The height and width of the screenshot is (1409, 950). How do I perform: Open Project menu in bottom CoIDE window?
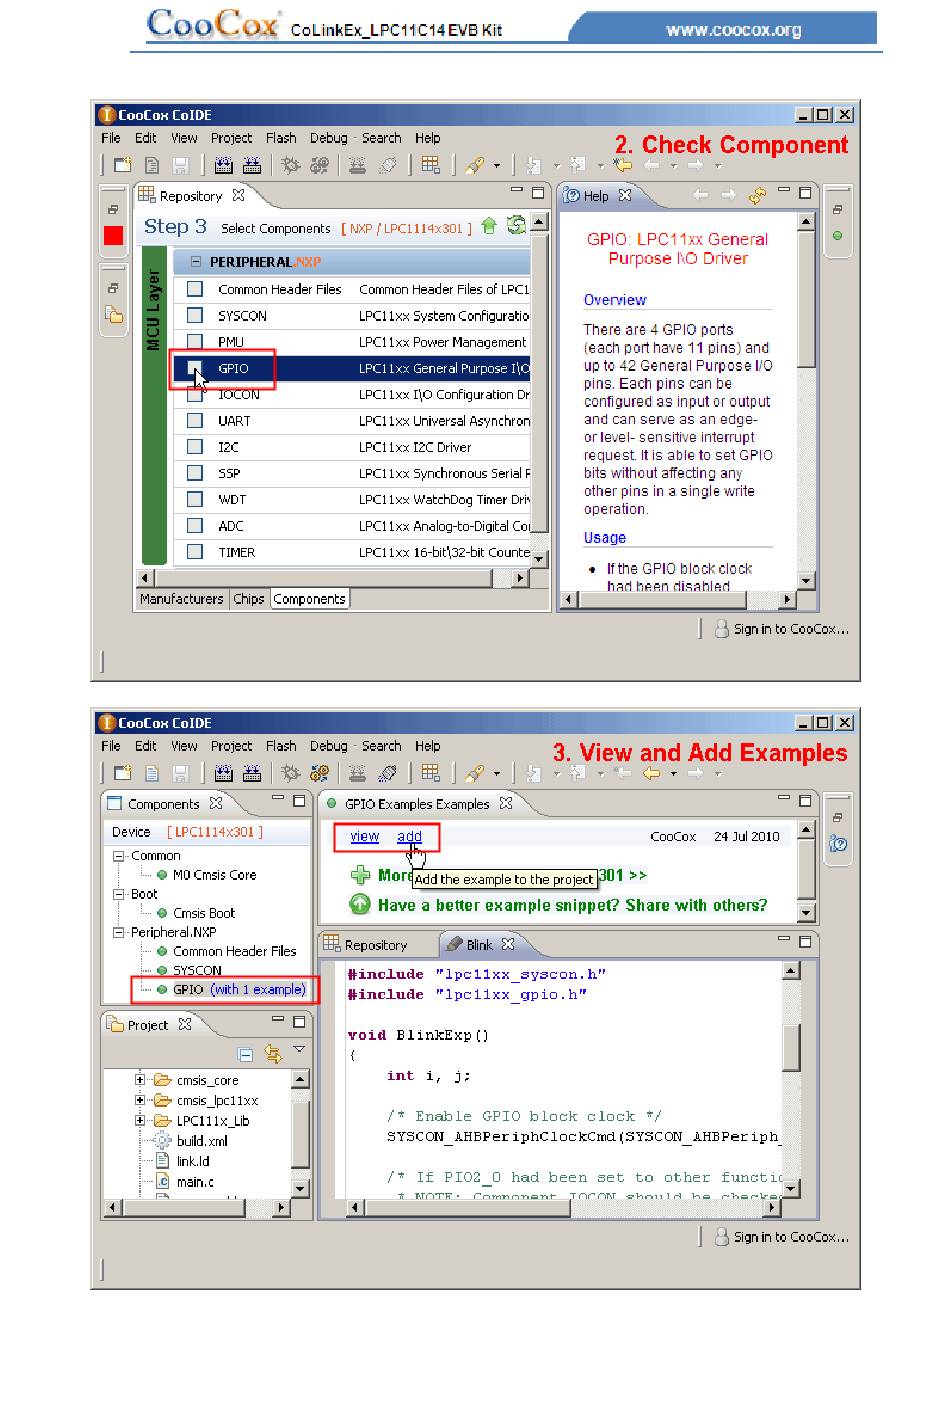231,746
